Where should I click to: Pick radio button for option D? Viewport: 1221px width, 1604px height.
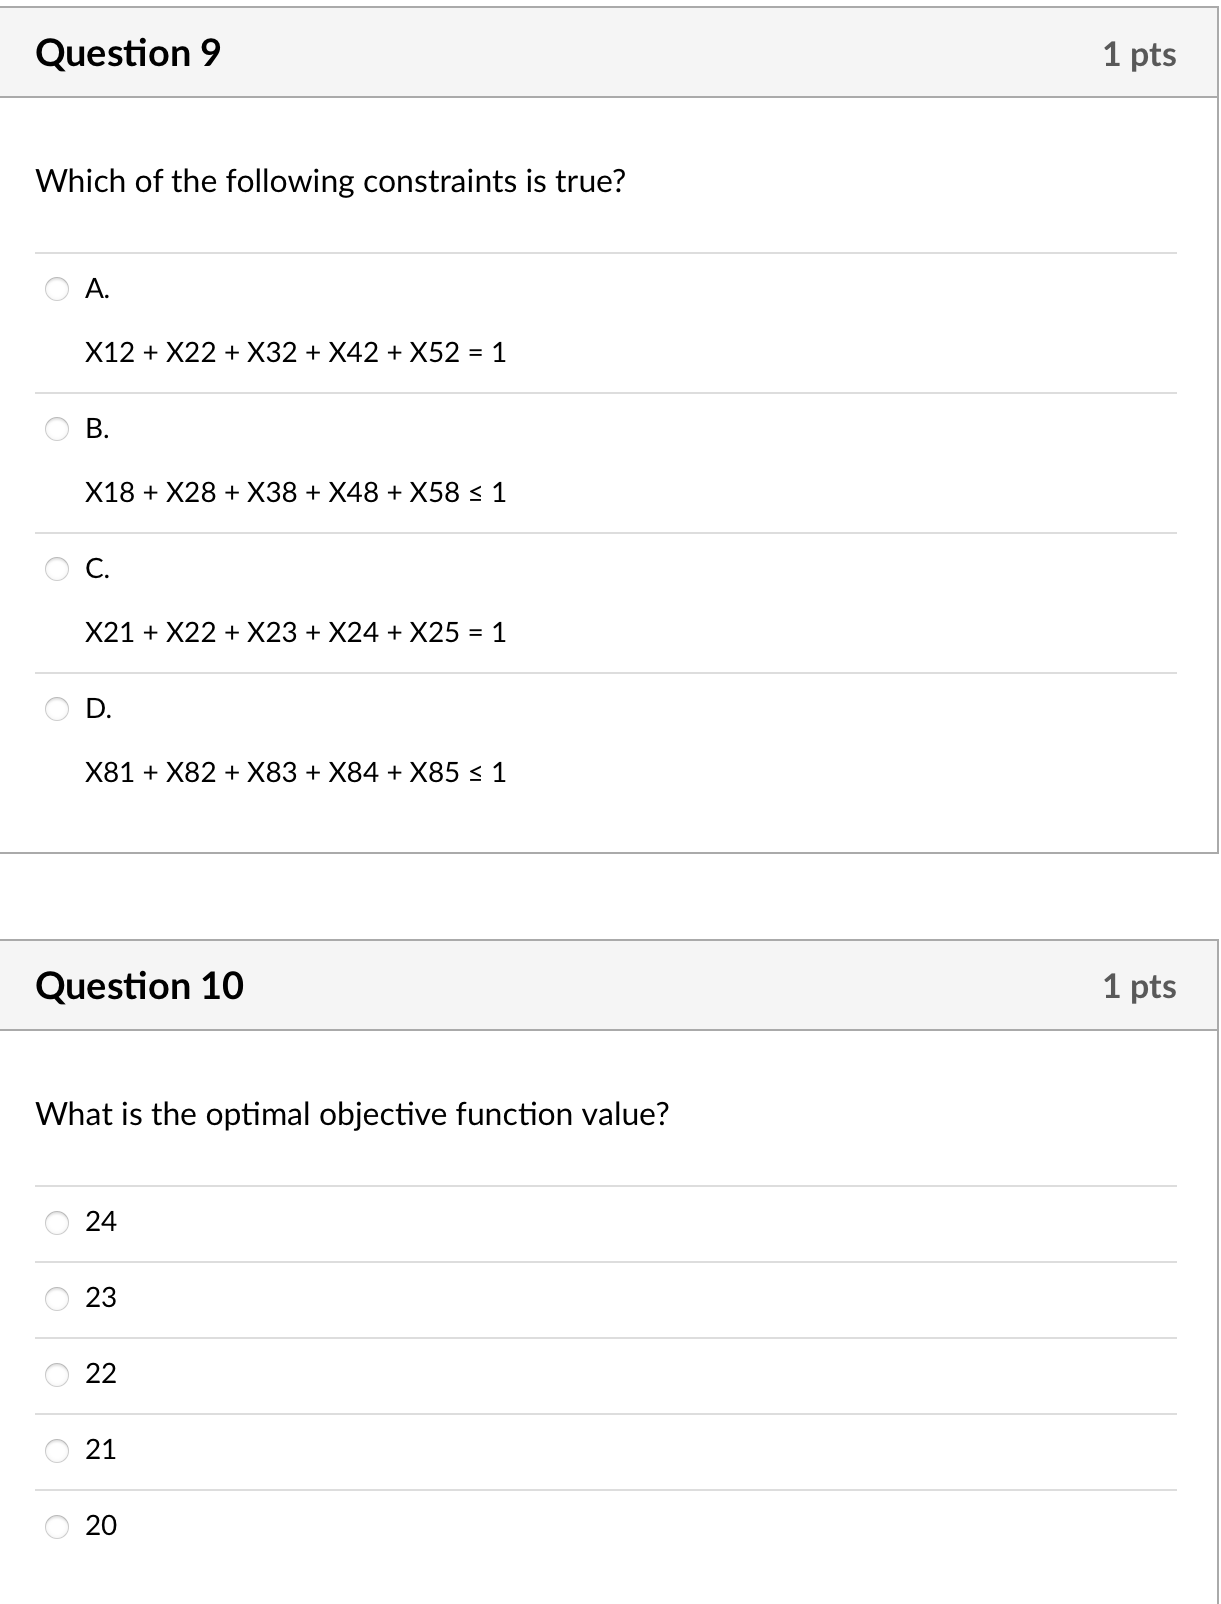58,709
